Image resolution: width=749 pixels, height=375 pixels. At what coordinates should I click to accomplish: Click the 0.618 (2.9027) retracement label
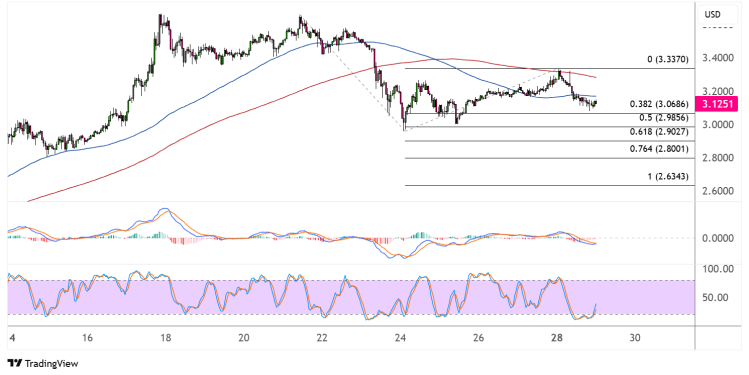pyautogui.click(x=659, y=132)
